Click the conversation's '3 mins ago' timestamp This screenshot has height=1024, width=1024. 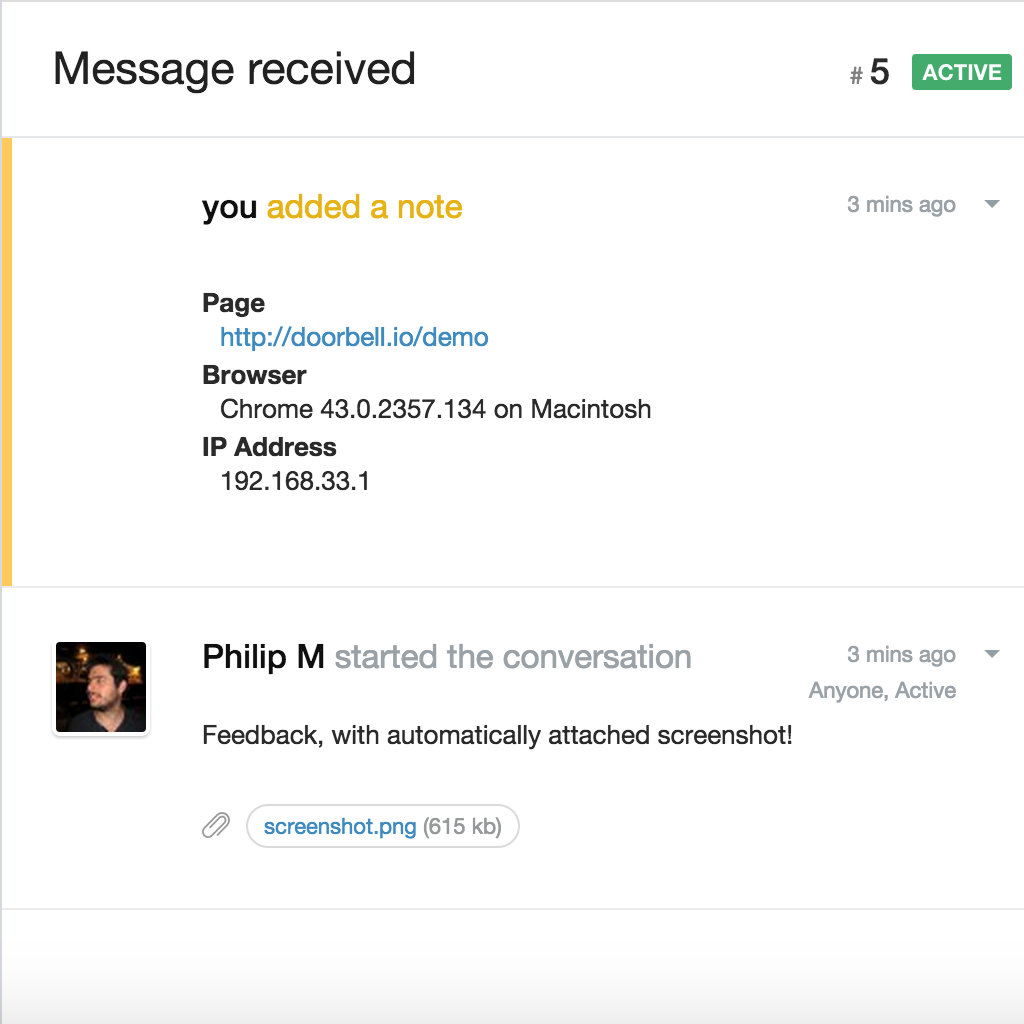(901, 654)
